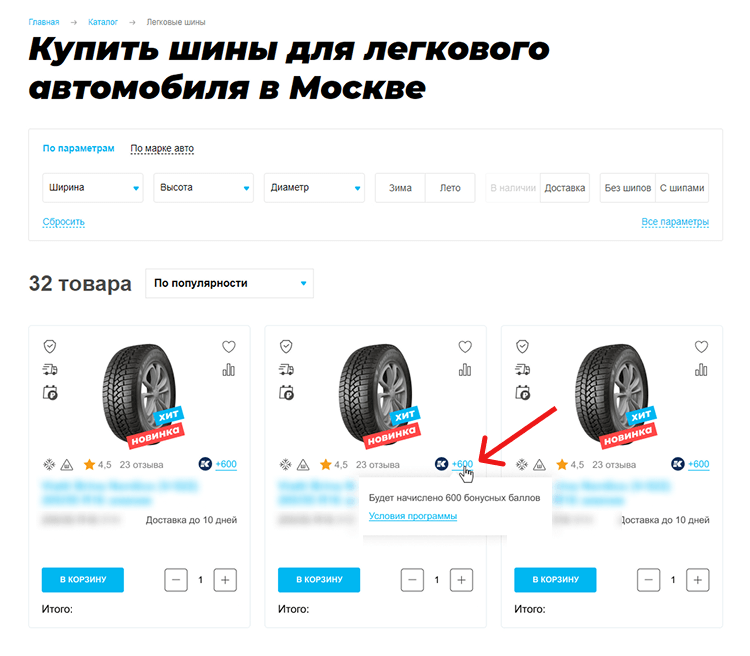The height and width of the screenshot is (656, 750).
Task: Click compare chart icon on second product
Action: click(465, 370)
